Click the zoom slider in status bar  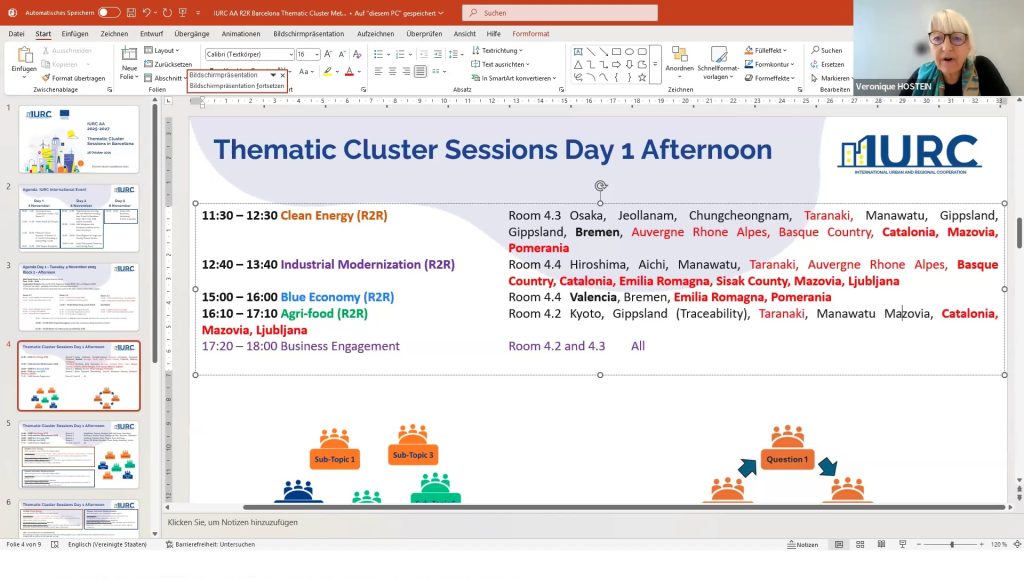[x=951, y=545]
